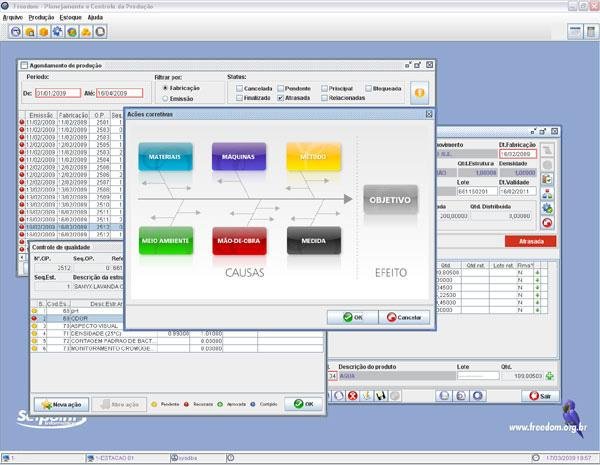Select the yellow MÉTODO cause box
This screenshot has height=465, width=600.
313,157
